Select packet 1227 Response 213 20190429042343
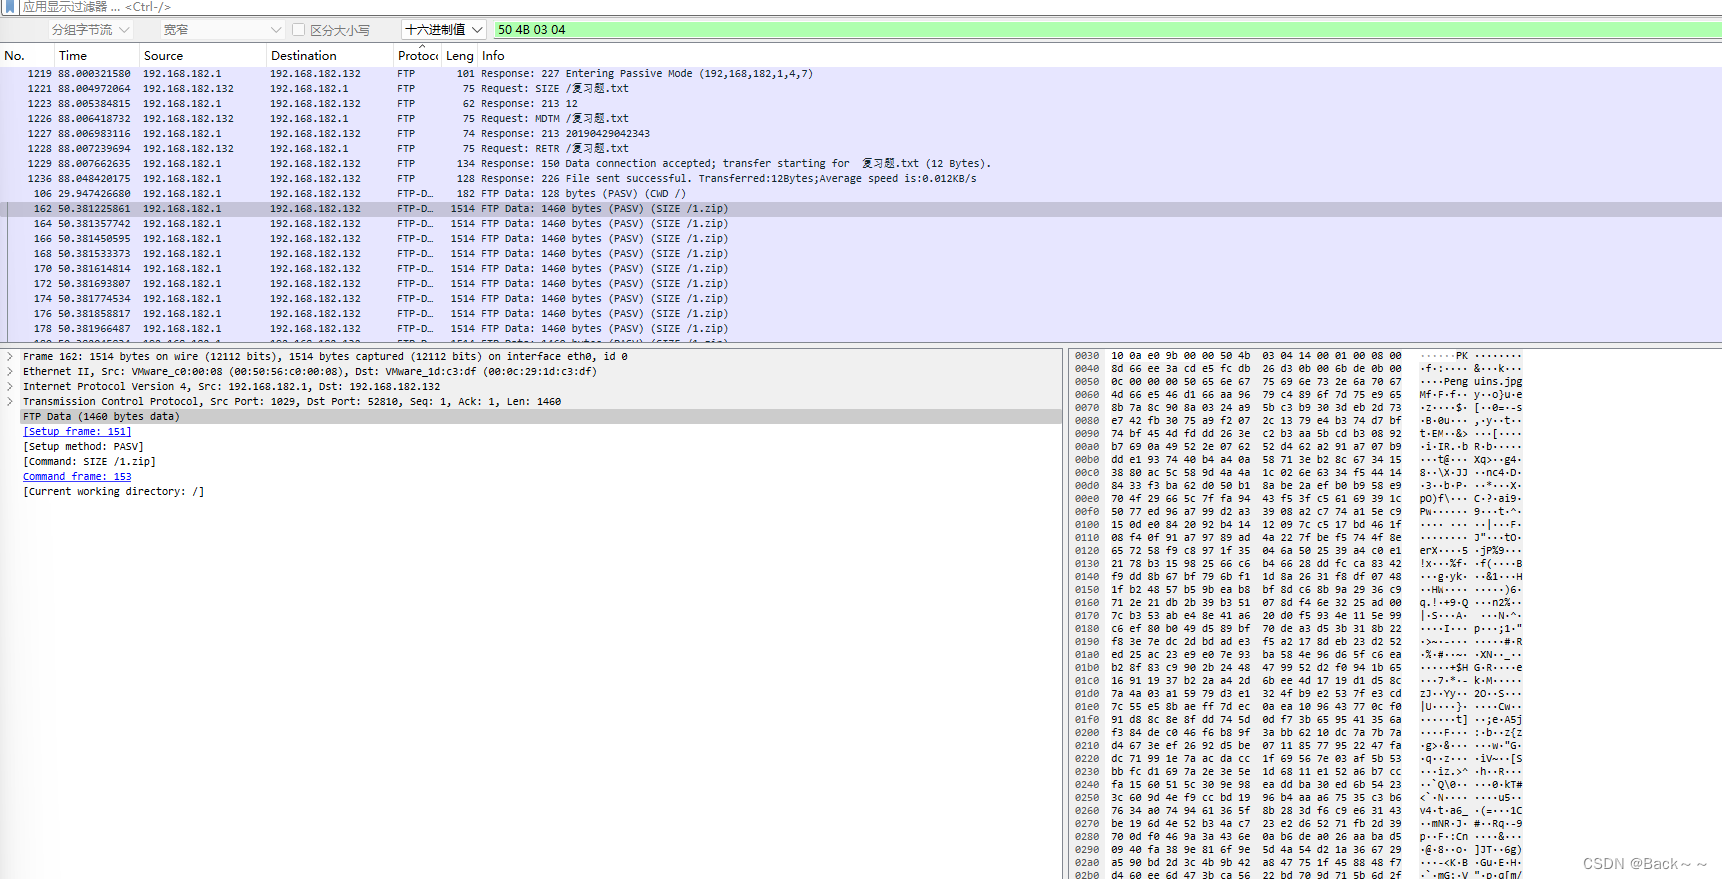Image resolution: width=1722 pixels, height=879 pixels. [861, 133]
